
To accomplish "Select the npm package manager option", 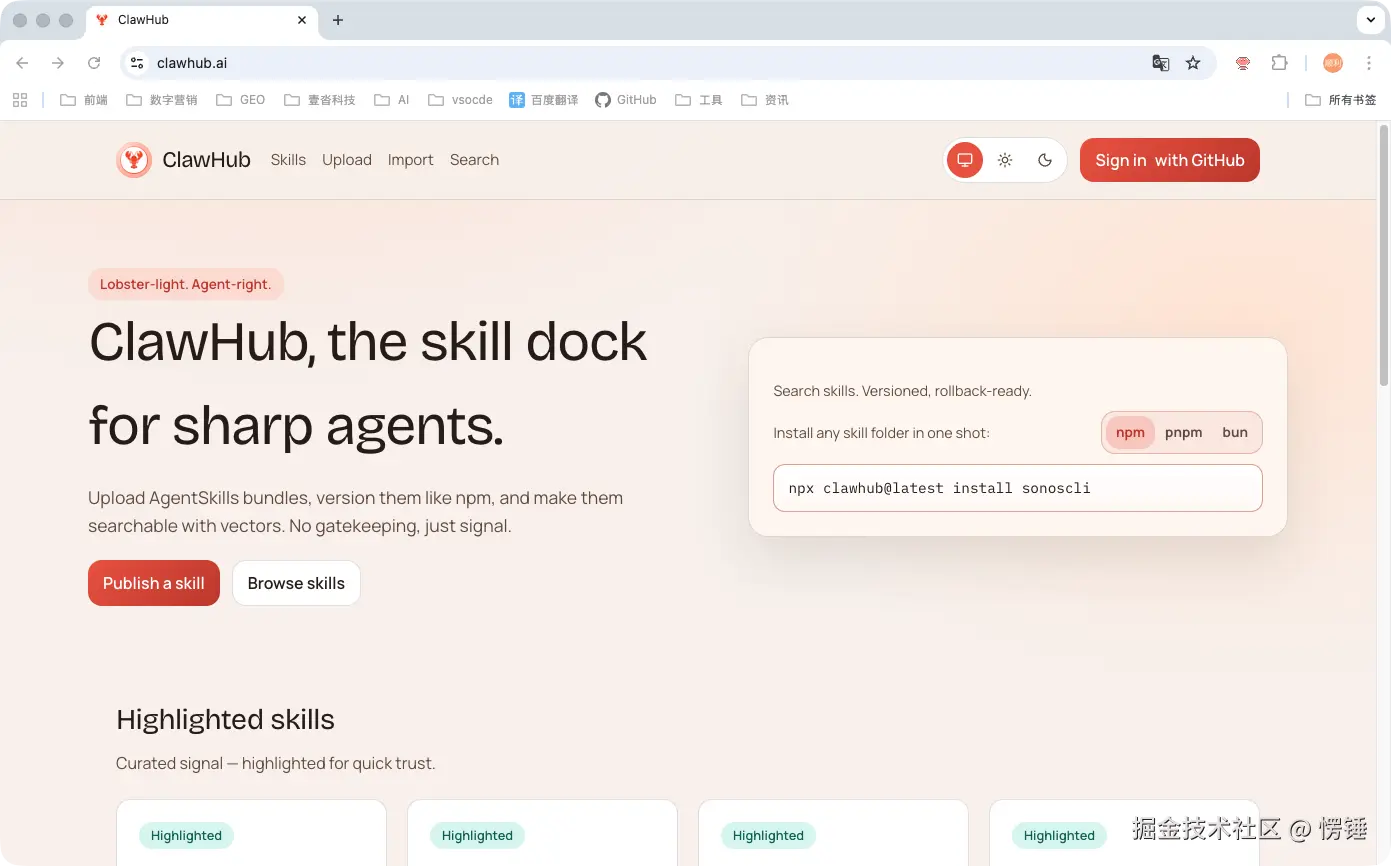I will point(1130,433).
